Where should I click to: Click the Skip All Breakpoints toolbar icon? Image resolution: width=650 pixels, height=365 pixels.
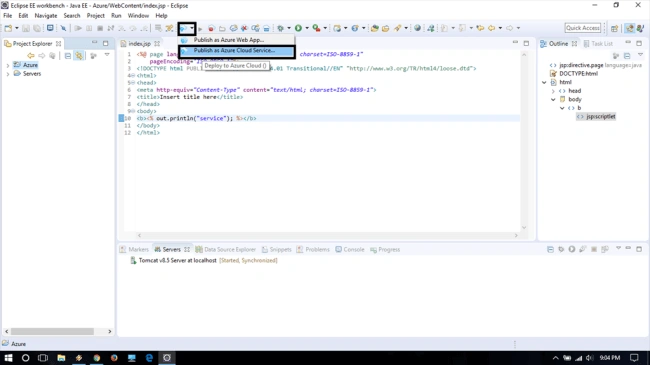tap(63, 28)
